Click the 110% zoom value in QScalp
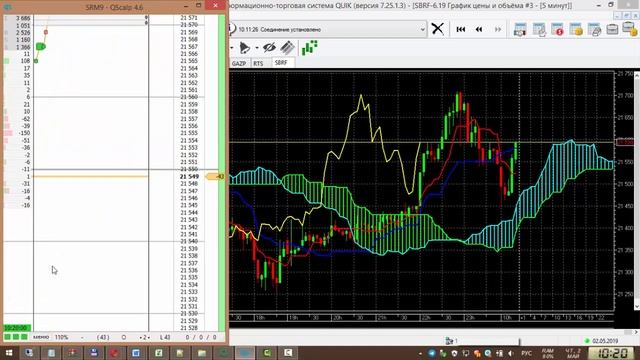This screenshot has width=640, height=360. (61, 337)
